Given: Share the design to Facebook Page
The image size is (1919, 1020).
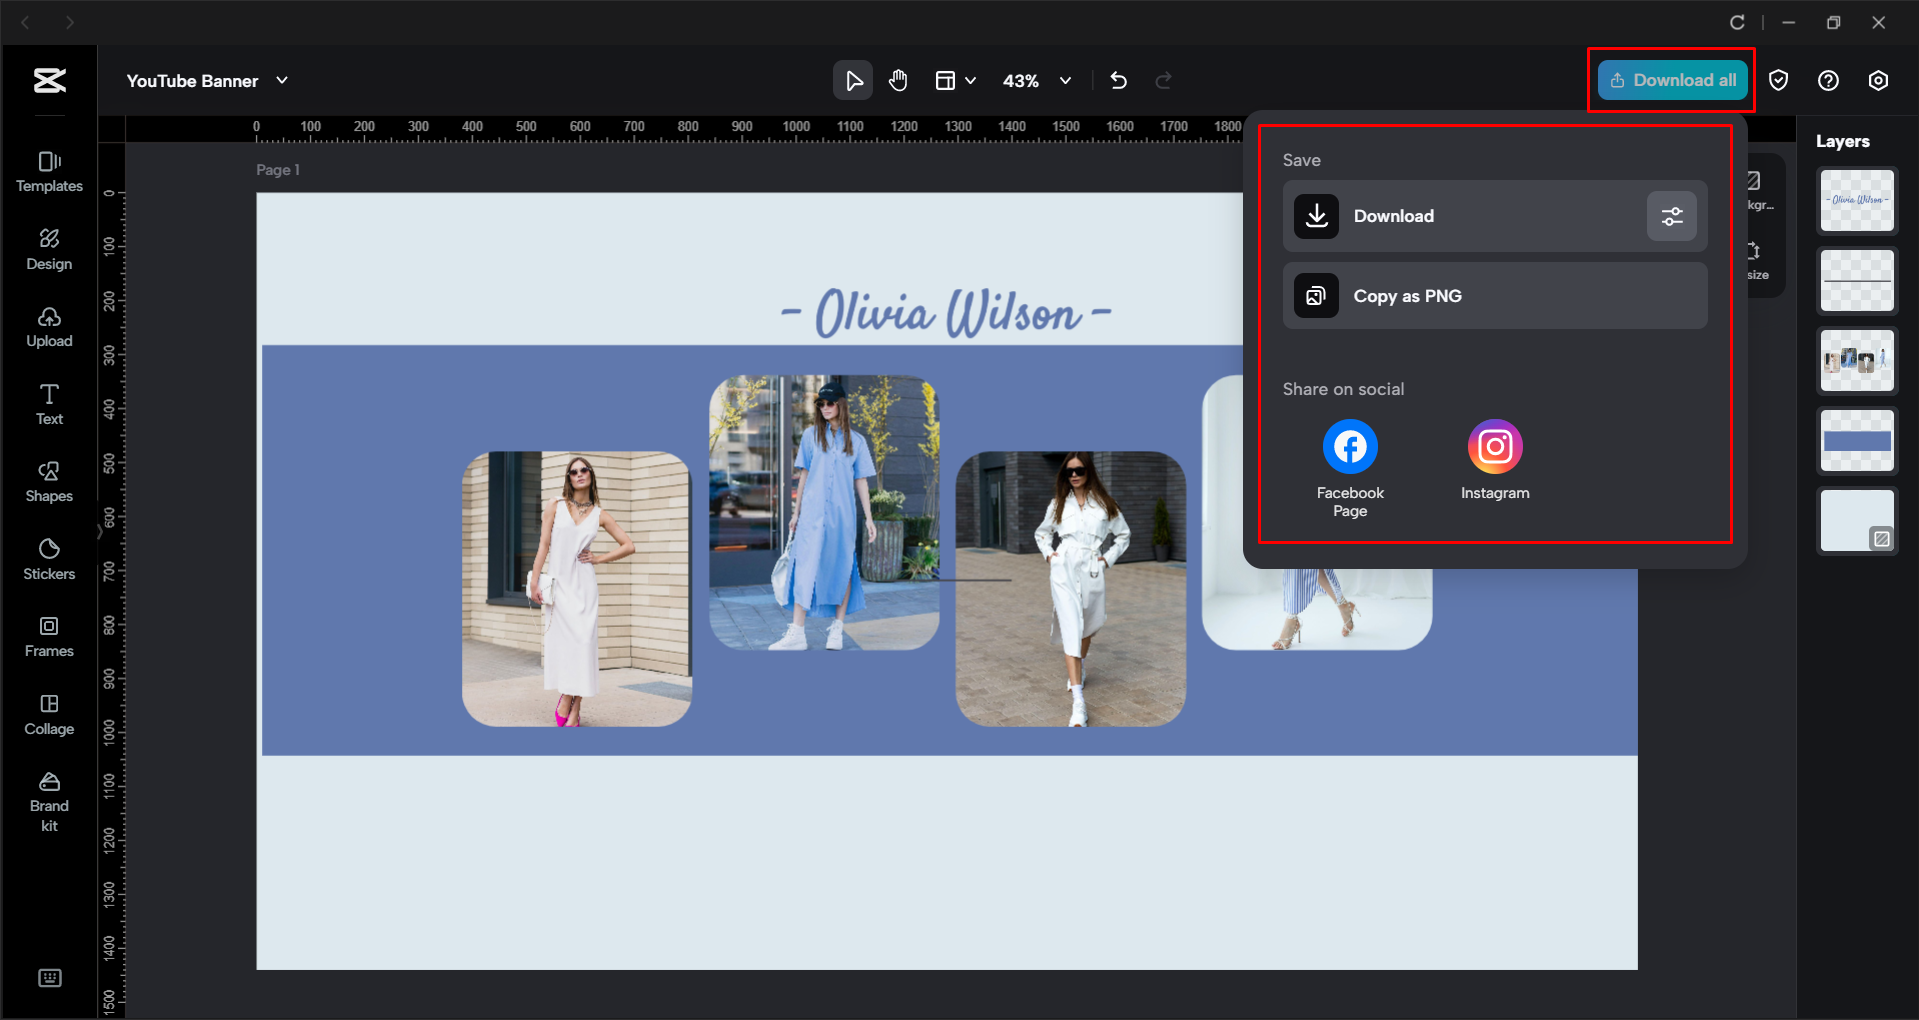Looking at the screenshot, I should point(1349,446).
